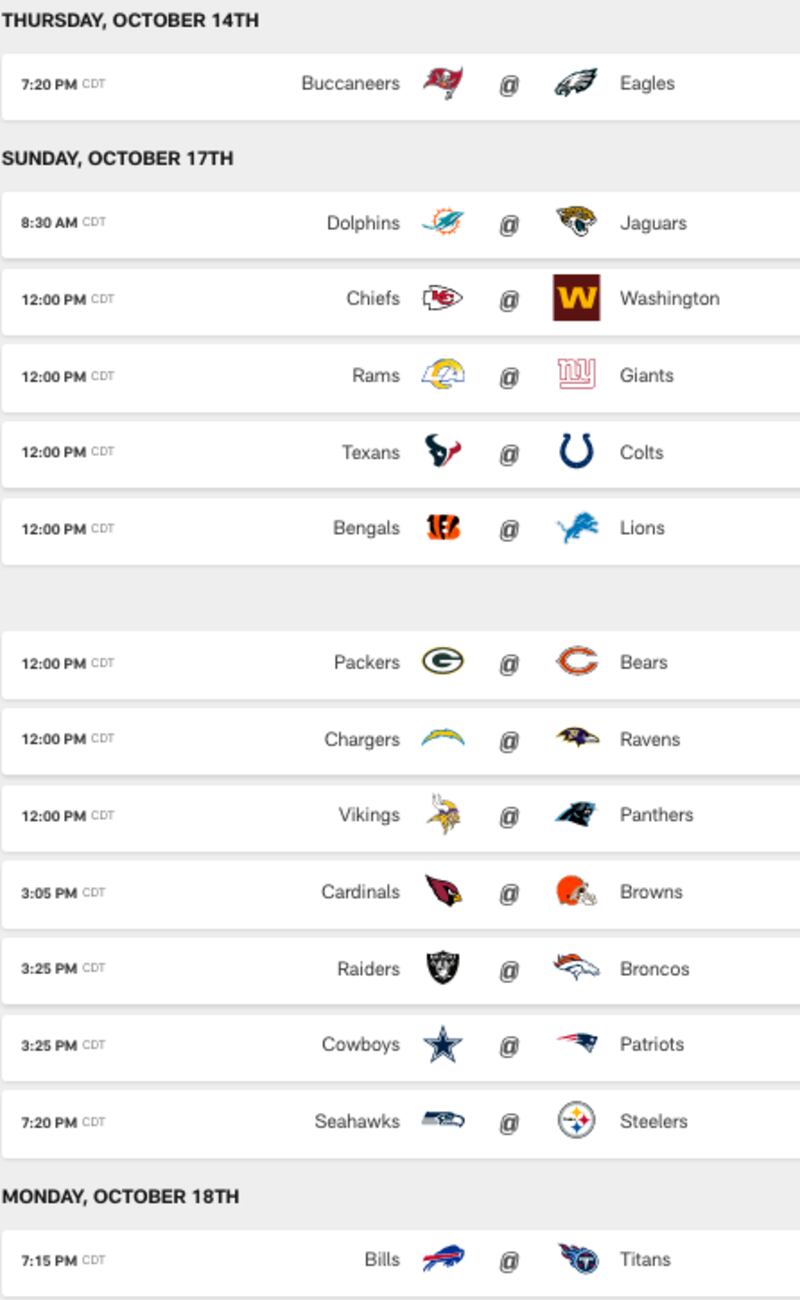
Task: Click the Browns helmet logo
Action: point(577,891)
